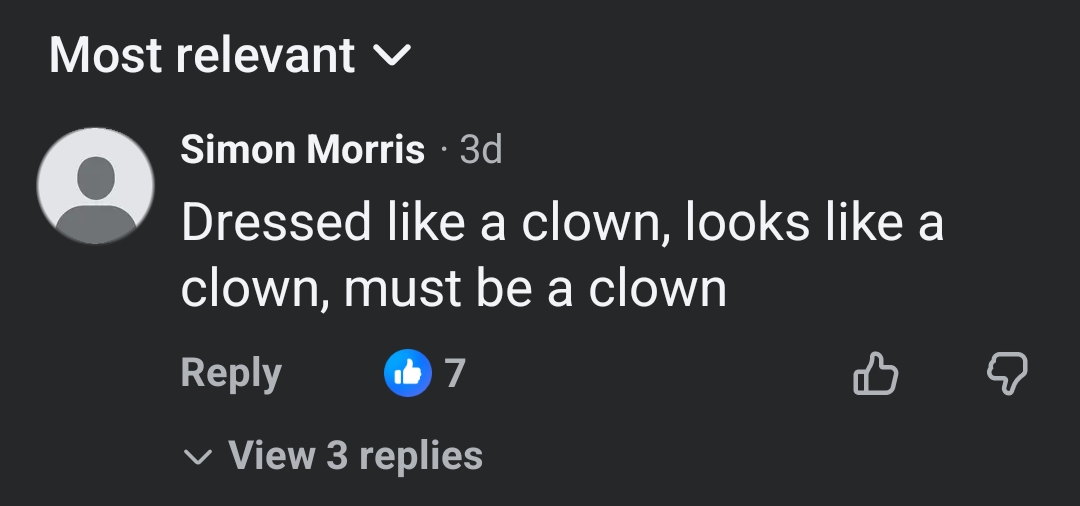Click the arrow beside View 3 replies
Viewport: 1080px width, 506px height.
198,457
